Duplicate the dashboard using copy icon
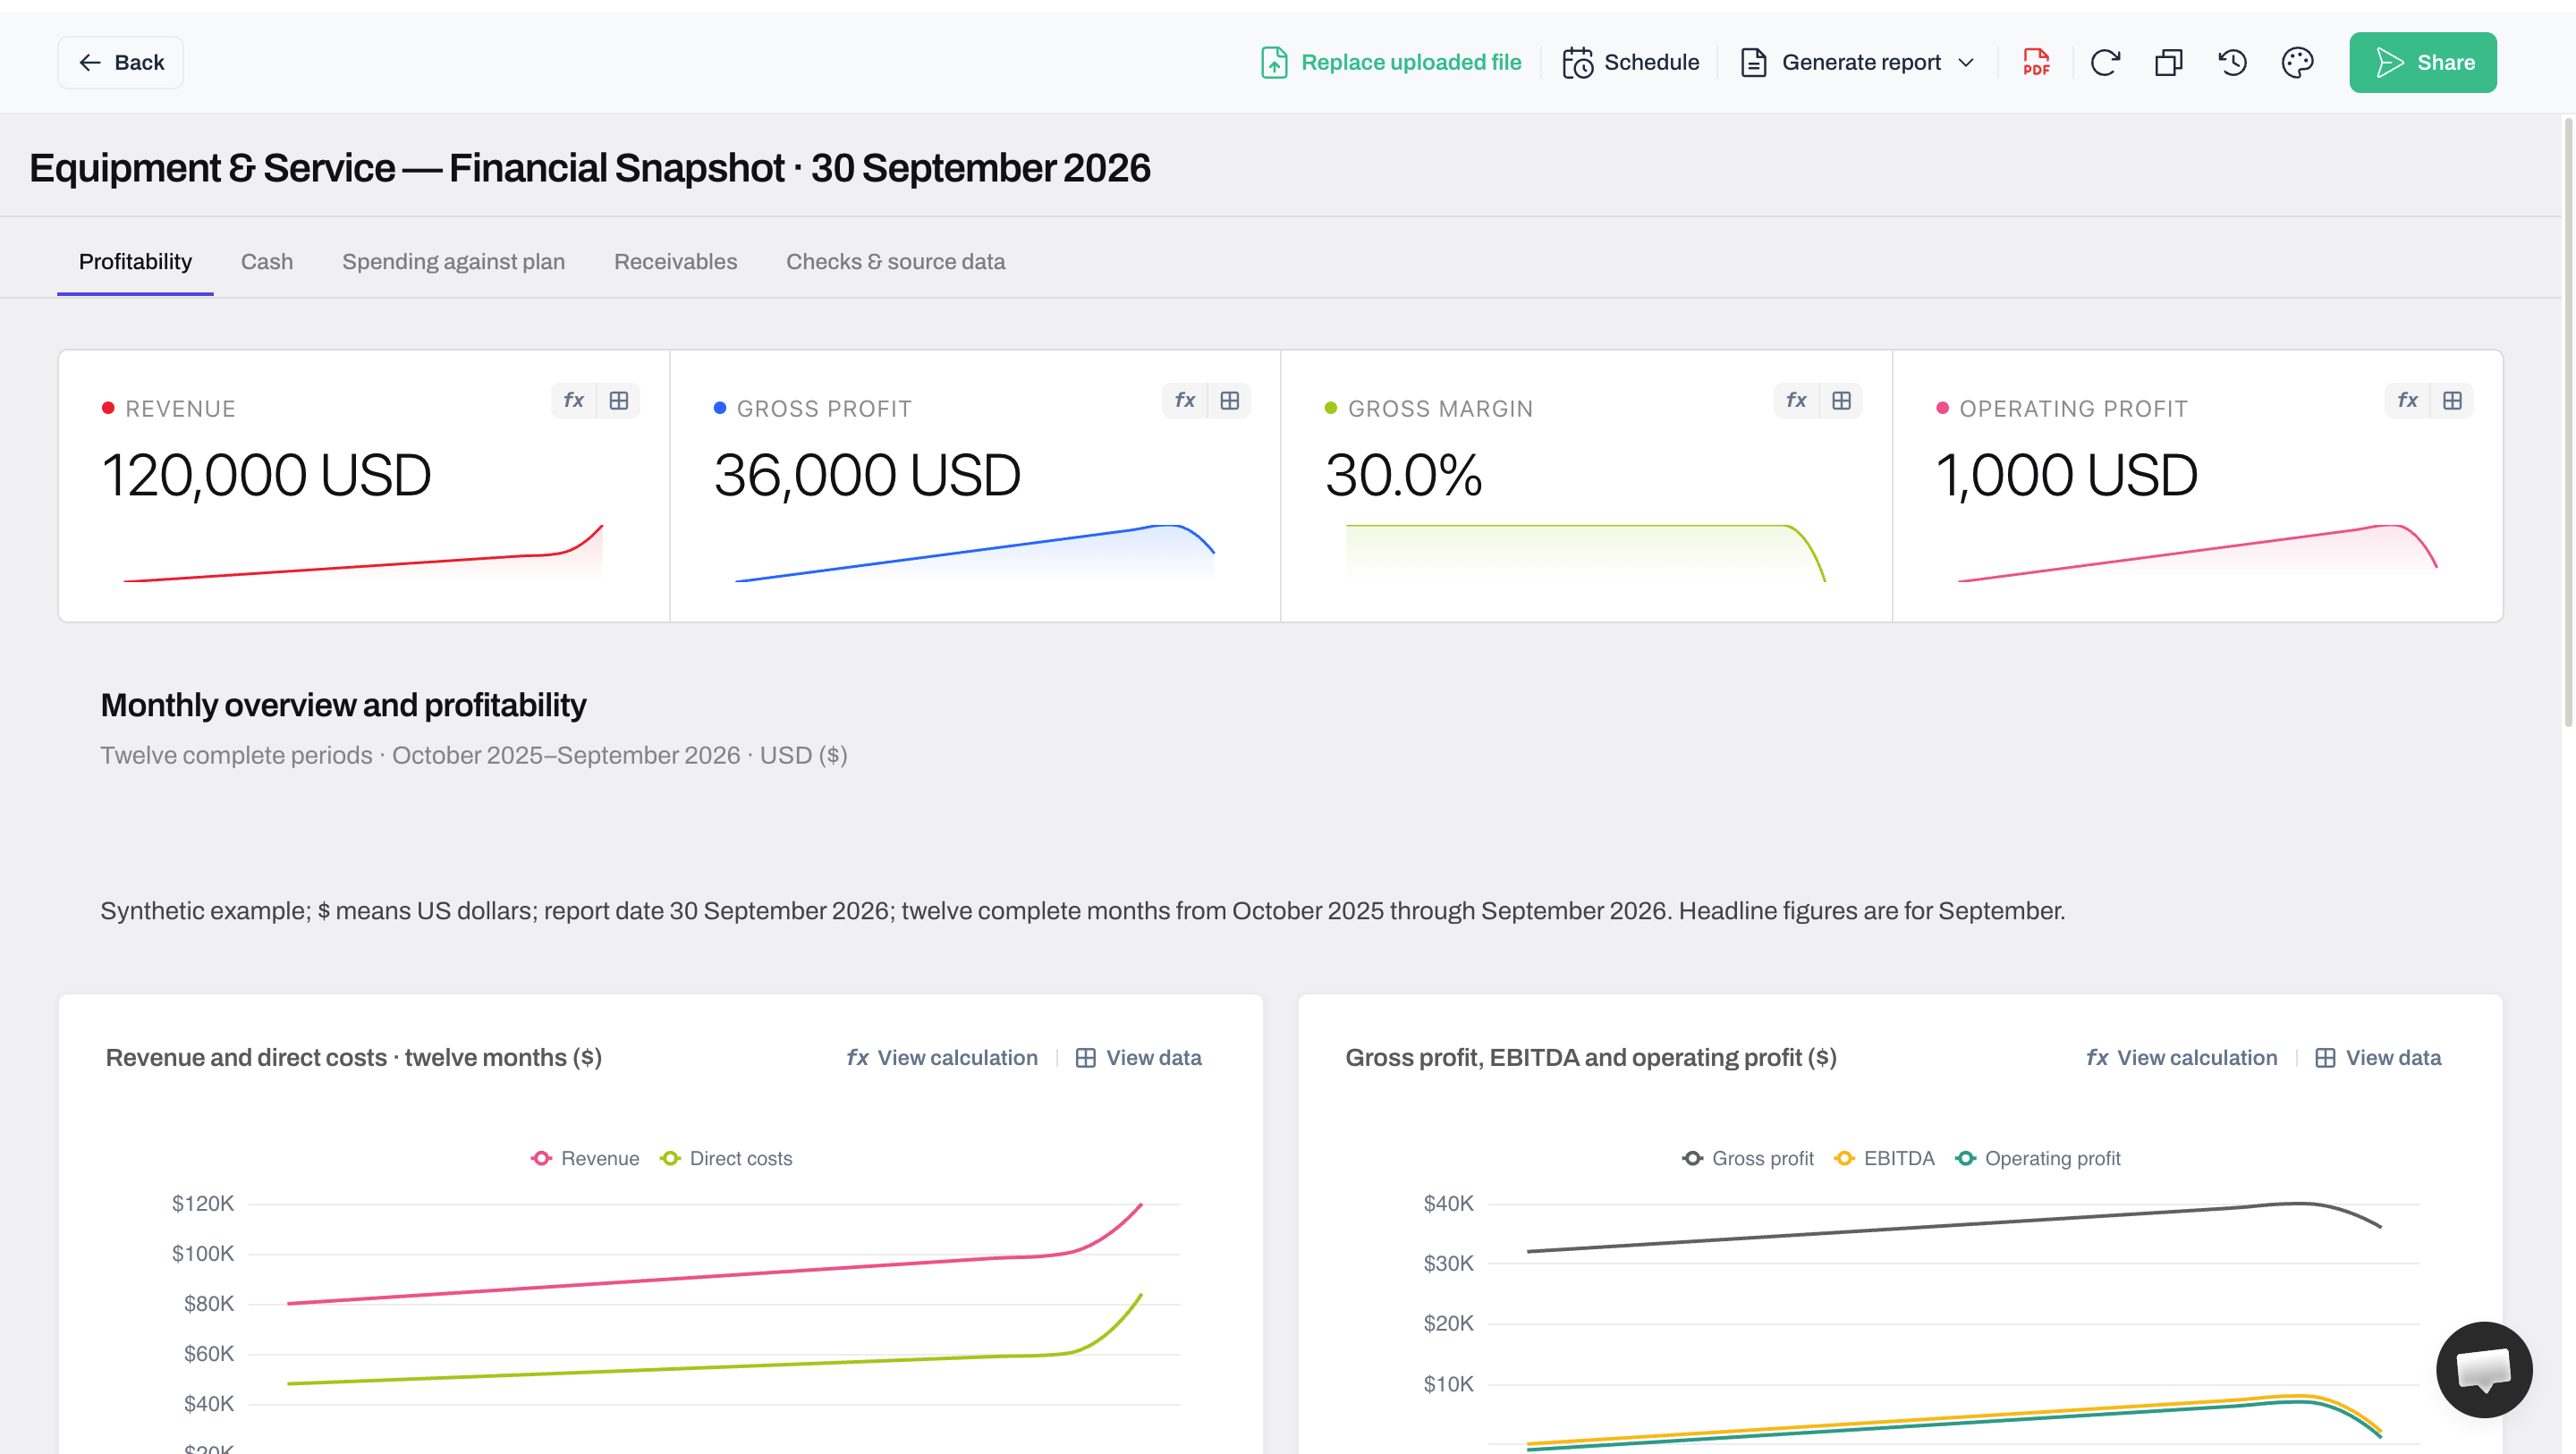 tap(2168, 62)
